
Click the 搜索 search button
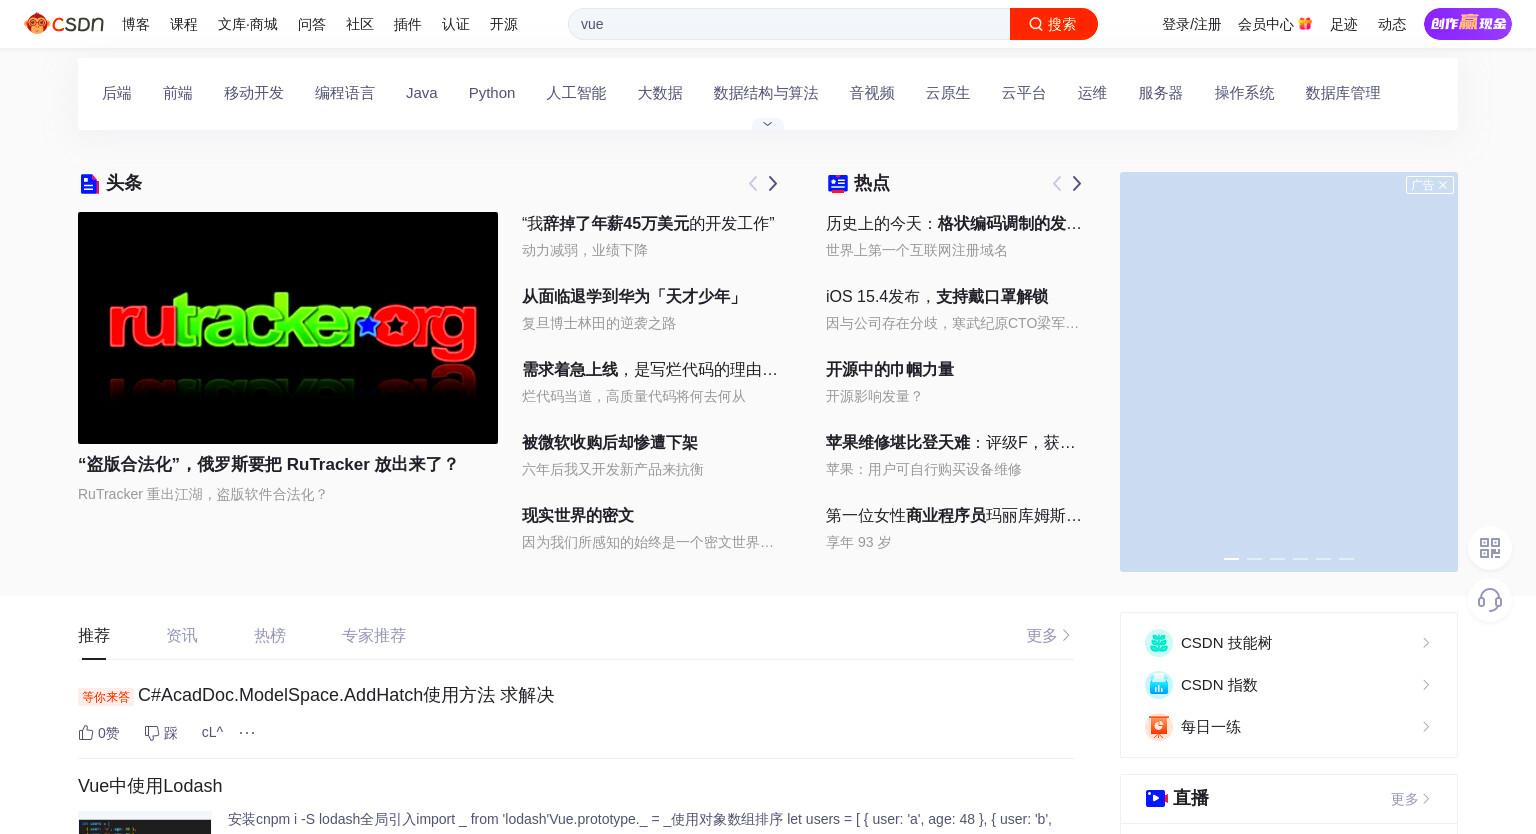[x=1054, y=24]
